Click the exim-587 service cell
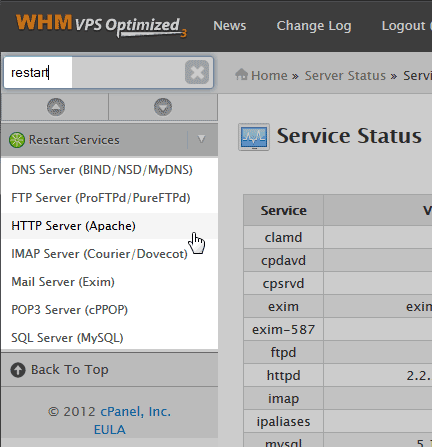432x447 pixels. tap(283, 329)
